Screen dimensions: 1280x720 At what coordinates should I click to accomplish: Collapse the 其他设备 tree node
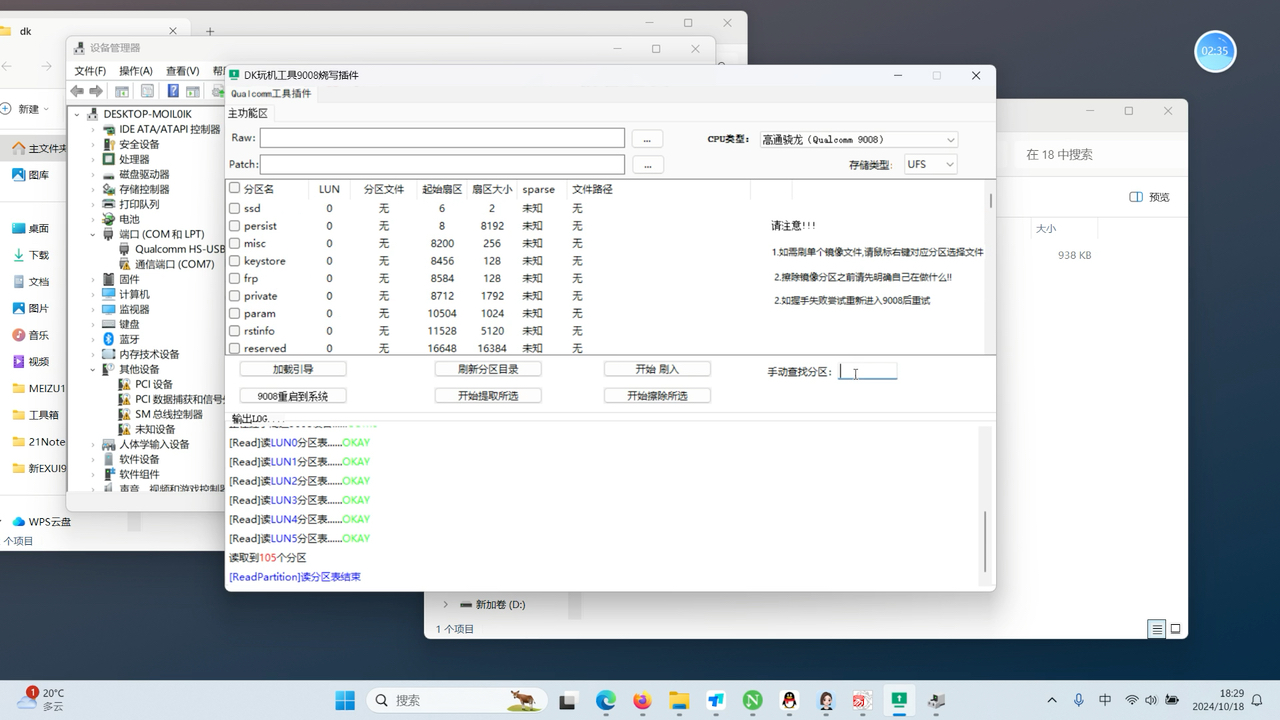(x=93, y=369)
